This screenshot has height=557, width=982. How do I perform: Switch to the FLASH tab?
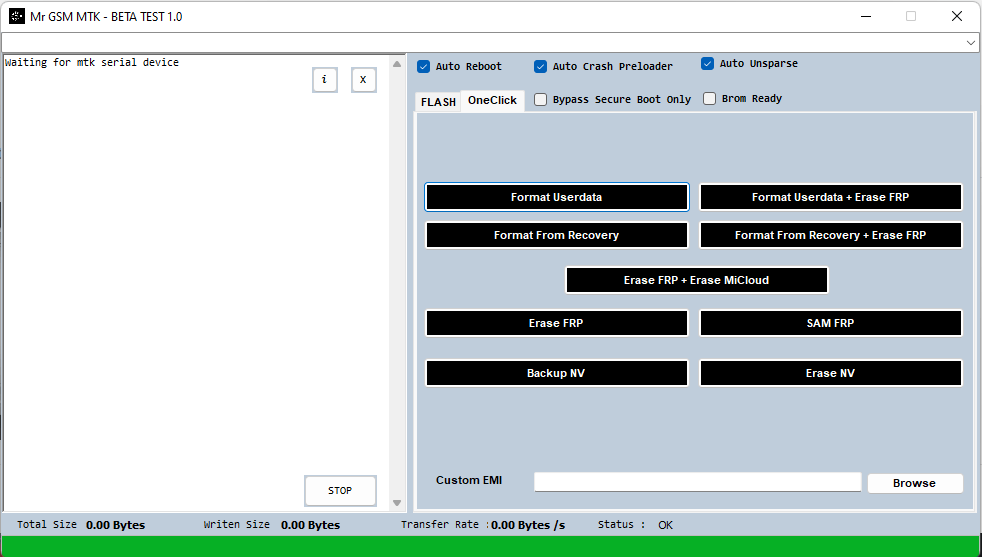click(x=438, y=102)
